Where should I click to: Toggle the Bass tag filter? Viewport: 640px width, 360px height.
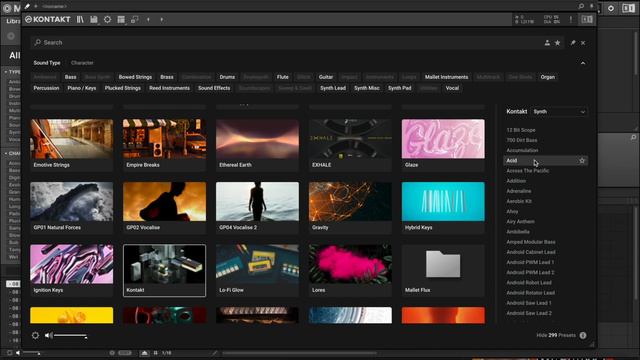70,77
